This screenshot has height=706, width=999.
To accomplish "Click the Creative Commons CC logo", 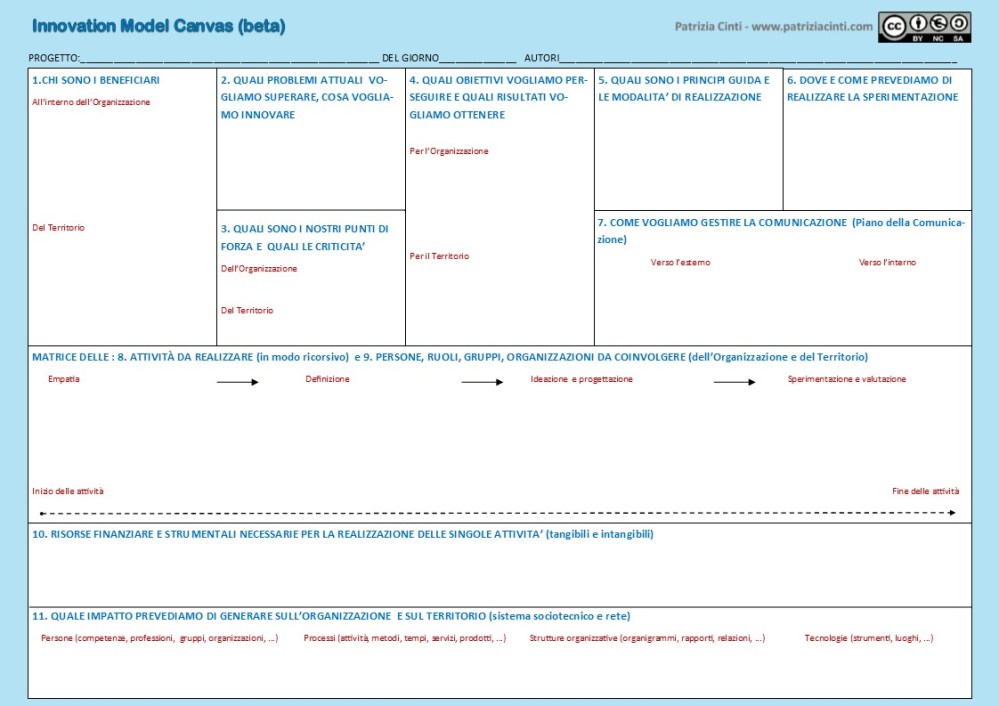I will [x=894, y=24].
